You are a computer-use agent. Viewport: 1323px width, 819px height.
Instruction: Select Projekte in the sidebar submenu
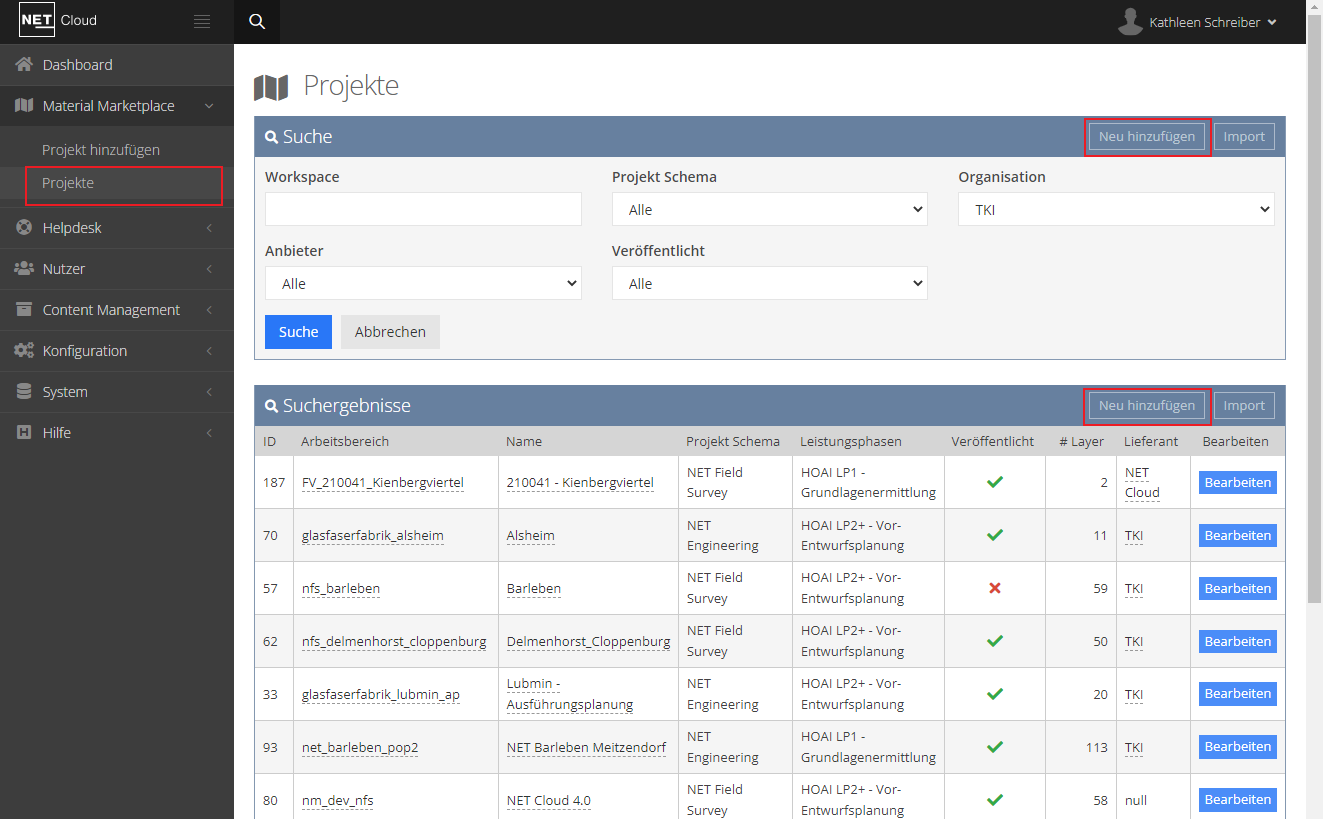click(x=68, y=183)
